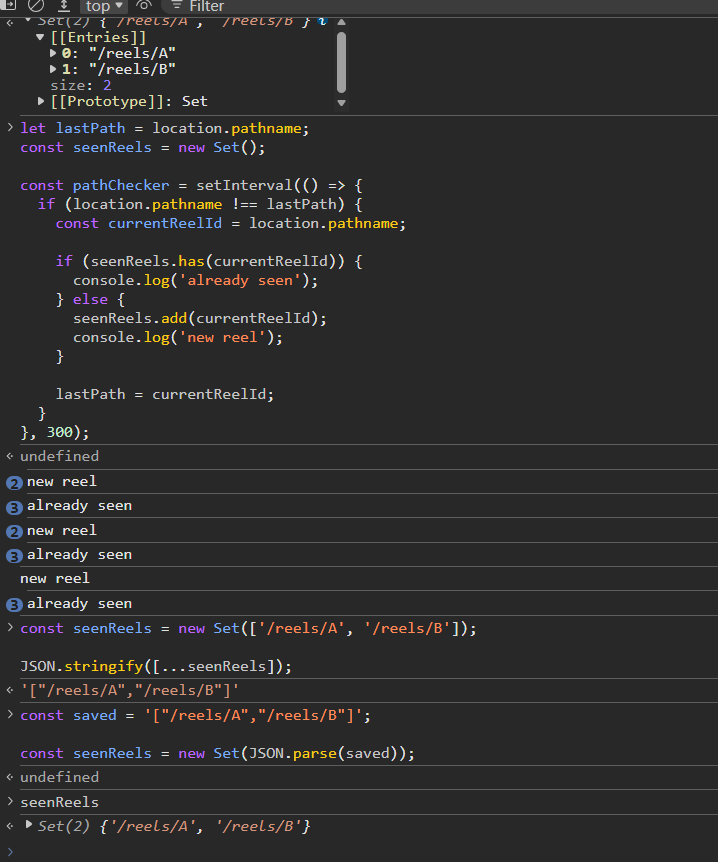Click the unbadged 'new reel' log message
The height and width of the screenshot is (862, 718).
[55, 578]
